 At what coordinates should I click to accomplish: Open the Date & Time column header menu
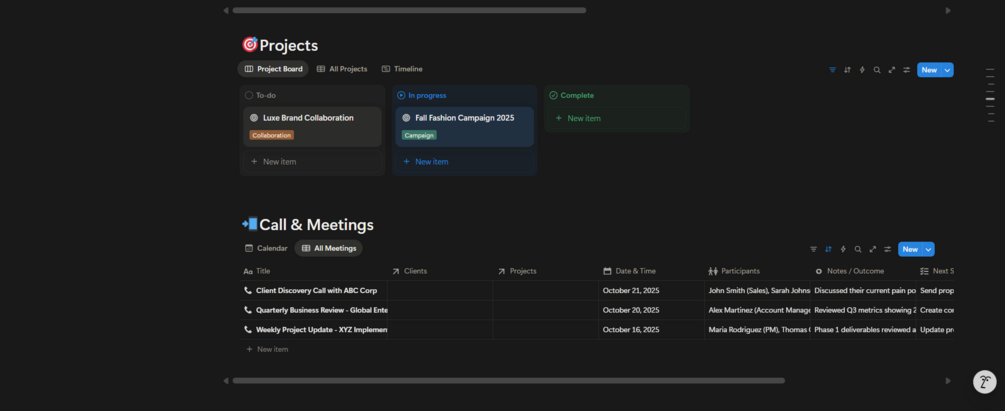[635, 271]
